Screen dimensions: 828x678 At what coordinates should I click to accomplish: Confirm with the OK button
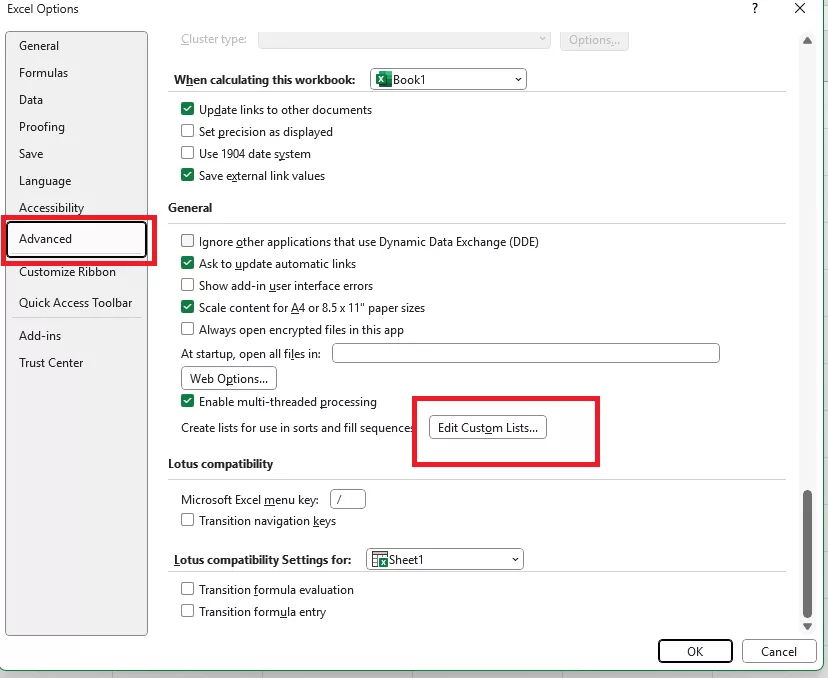tap(695, 651)
